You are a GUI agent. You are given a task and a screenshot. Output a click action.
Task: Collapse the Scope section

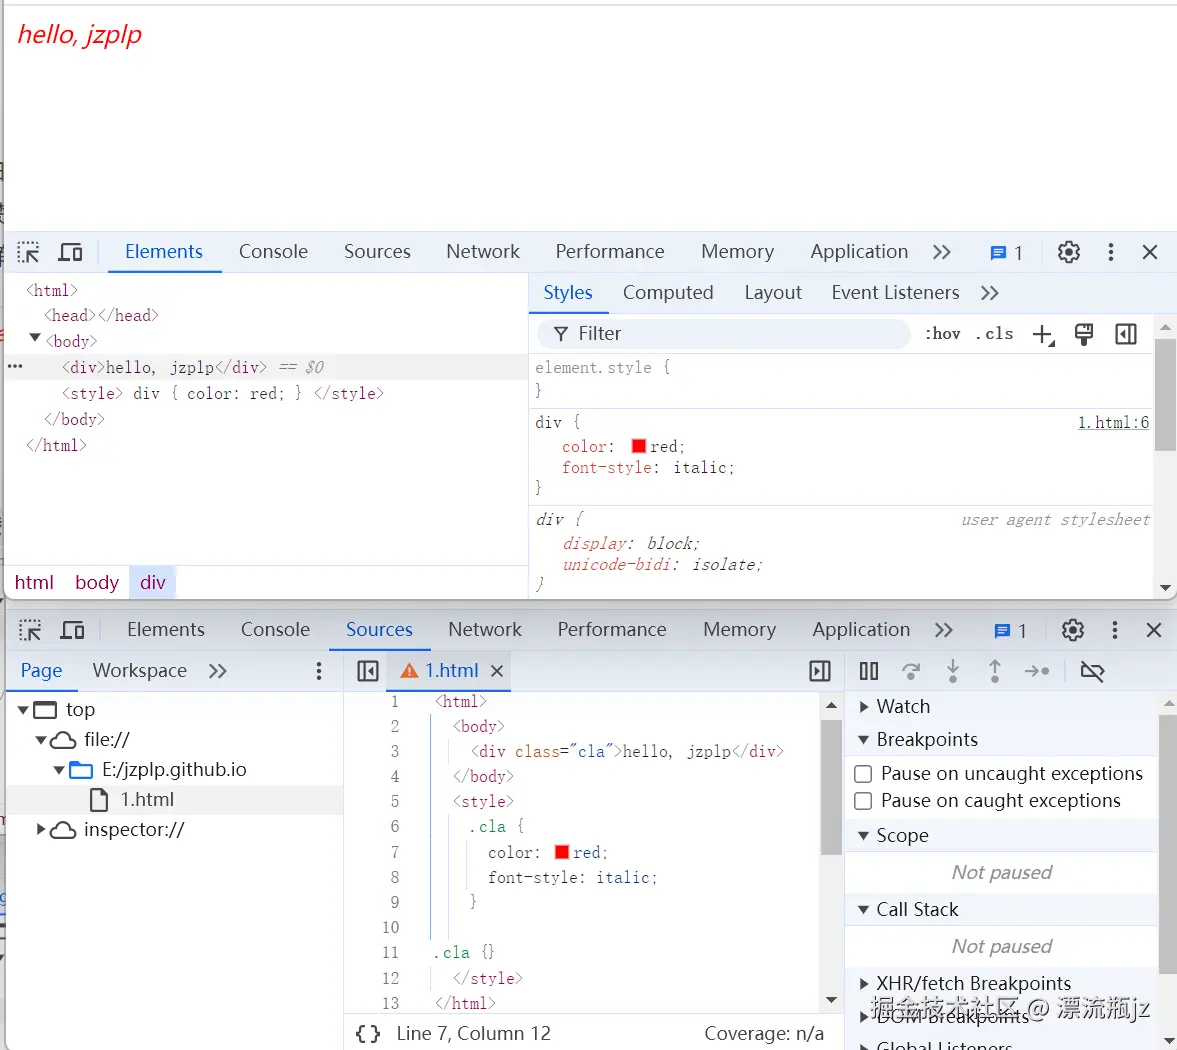(x=864, y=835)
